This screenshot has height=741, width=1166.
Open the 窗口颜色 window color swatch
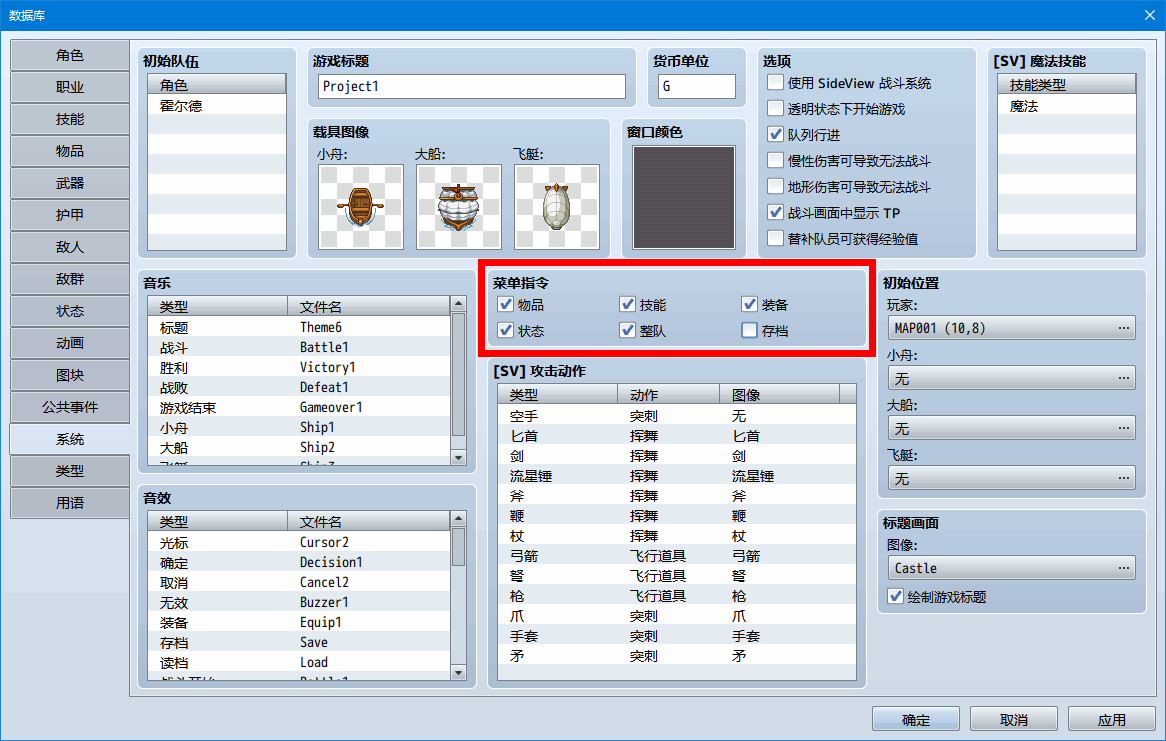point(683,197)
